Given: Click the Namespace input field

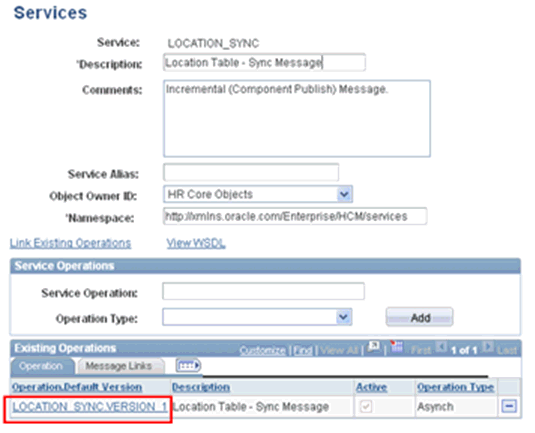Looking at the screenshot, I should (295, 216).
